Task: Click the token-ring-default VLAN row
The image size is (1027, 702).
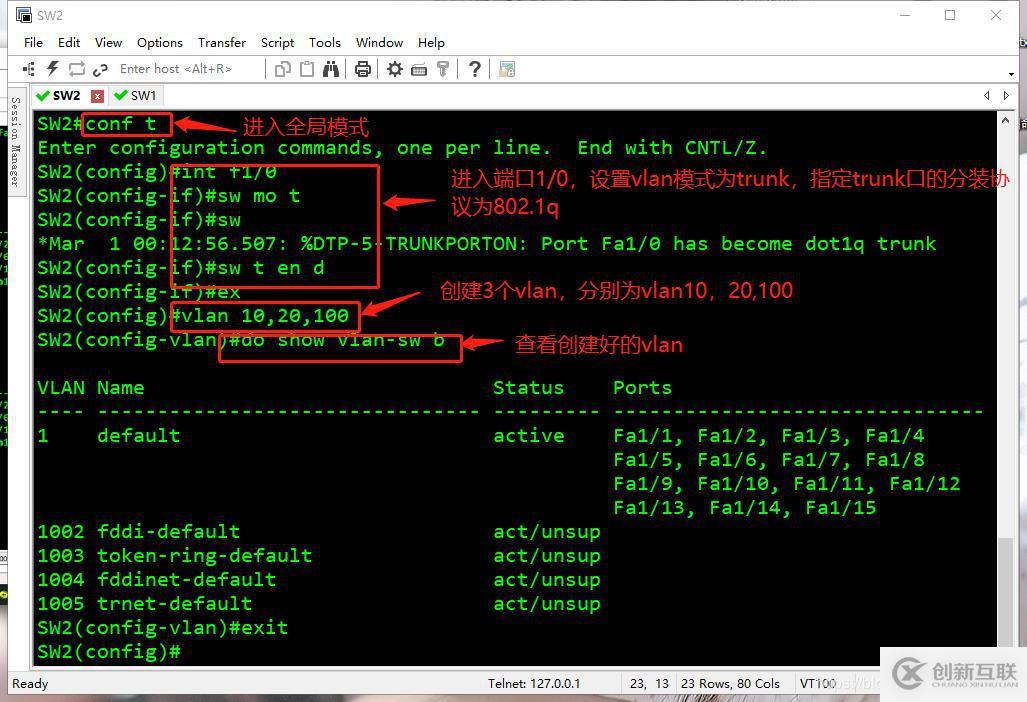Action: (x=318, y=556)
